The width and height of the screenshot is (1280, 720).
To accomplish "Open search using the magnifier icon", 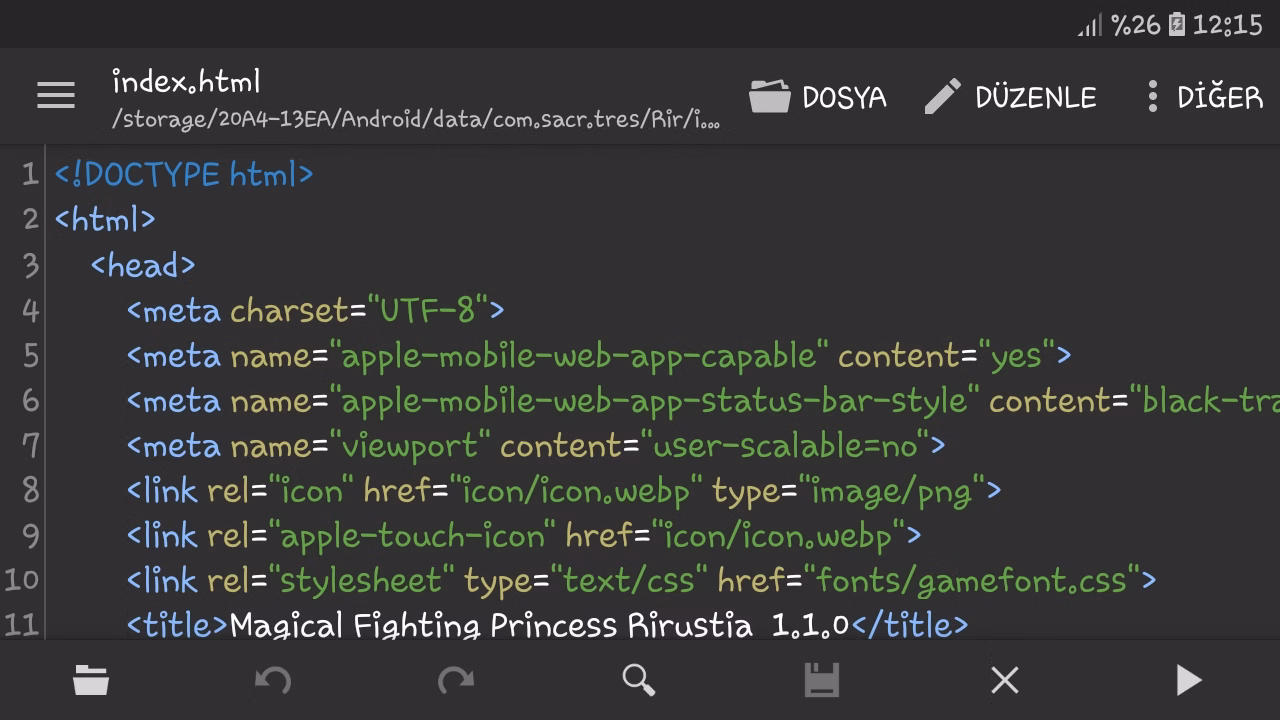I will 638,679.
